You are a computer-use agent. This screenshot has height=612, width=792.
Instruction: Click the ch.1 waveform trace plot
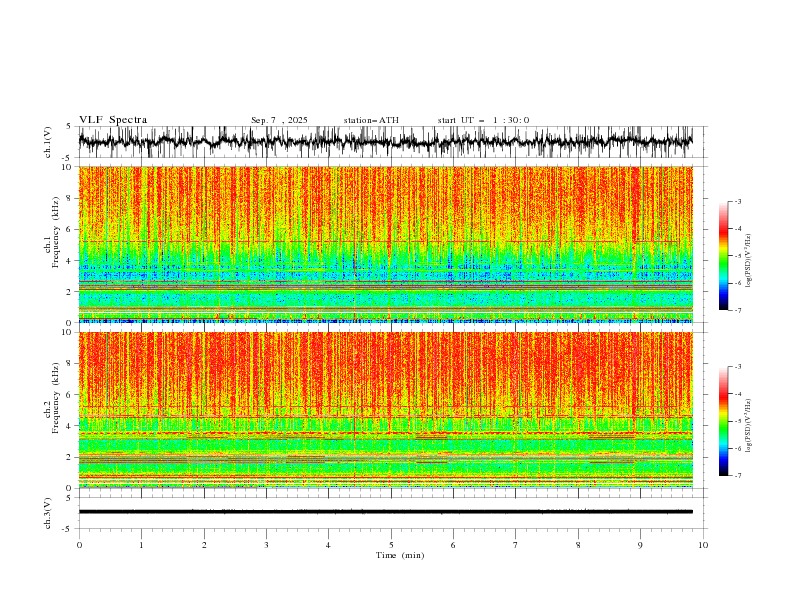tap(385, 142)
